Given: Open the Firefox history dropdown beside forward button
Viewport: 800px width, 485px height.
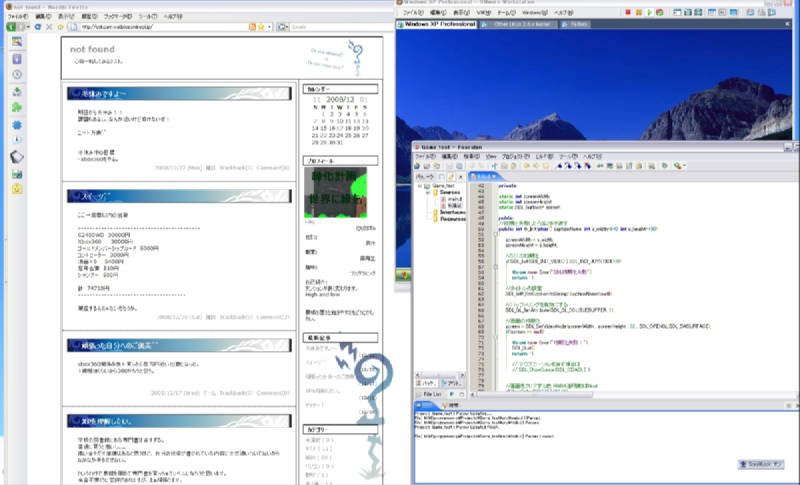Looking at the screenshot, I should pos(28,27).
